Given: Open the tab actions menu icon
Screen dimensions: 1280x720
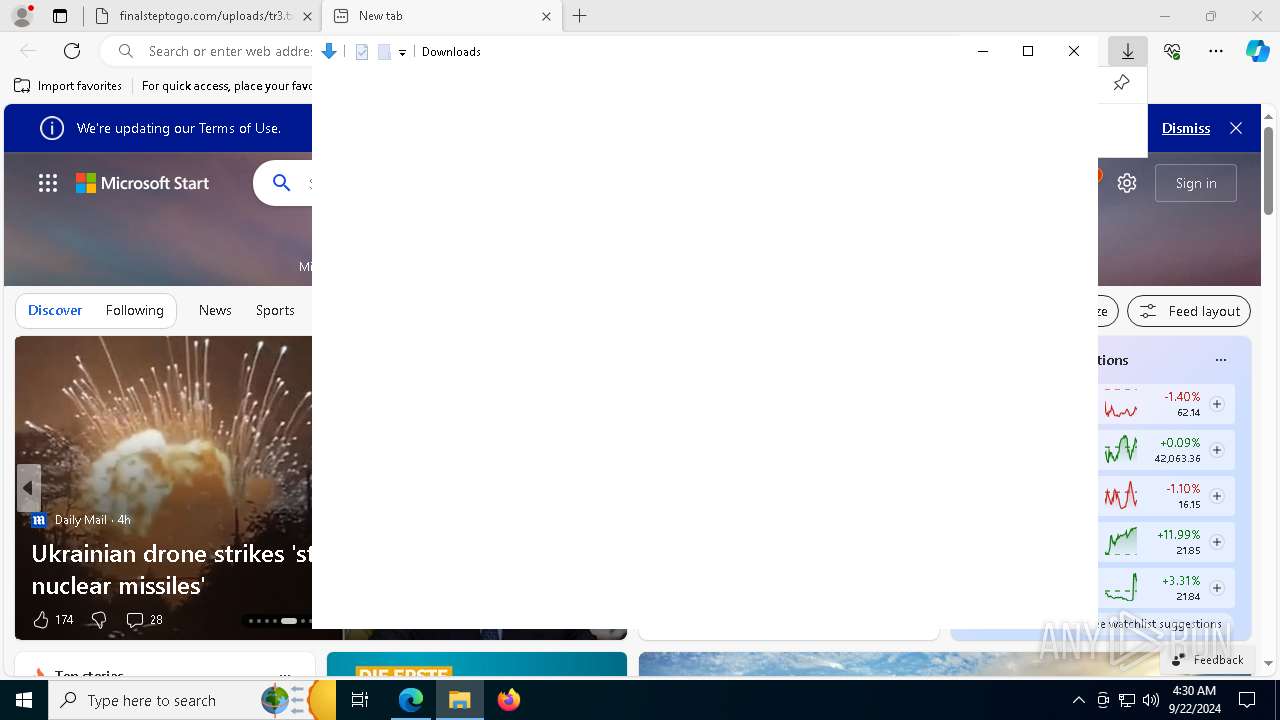Looking at the screenshot, I should 60,16.
